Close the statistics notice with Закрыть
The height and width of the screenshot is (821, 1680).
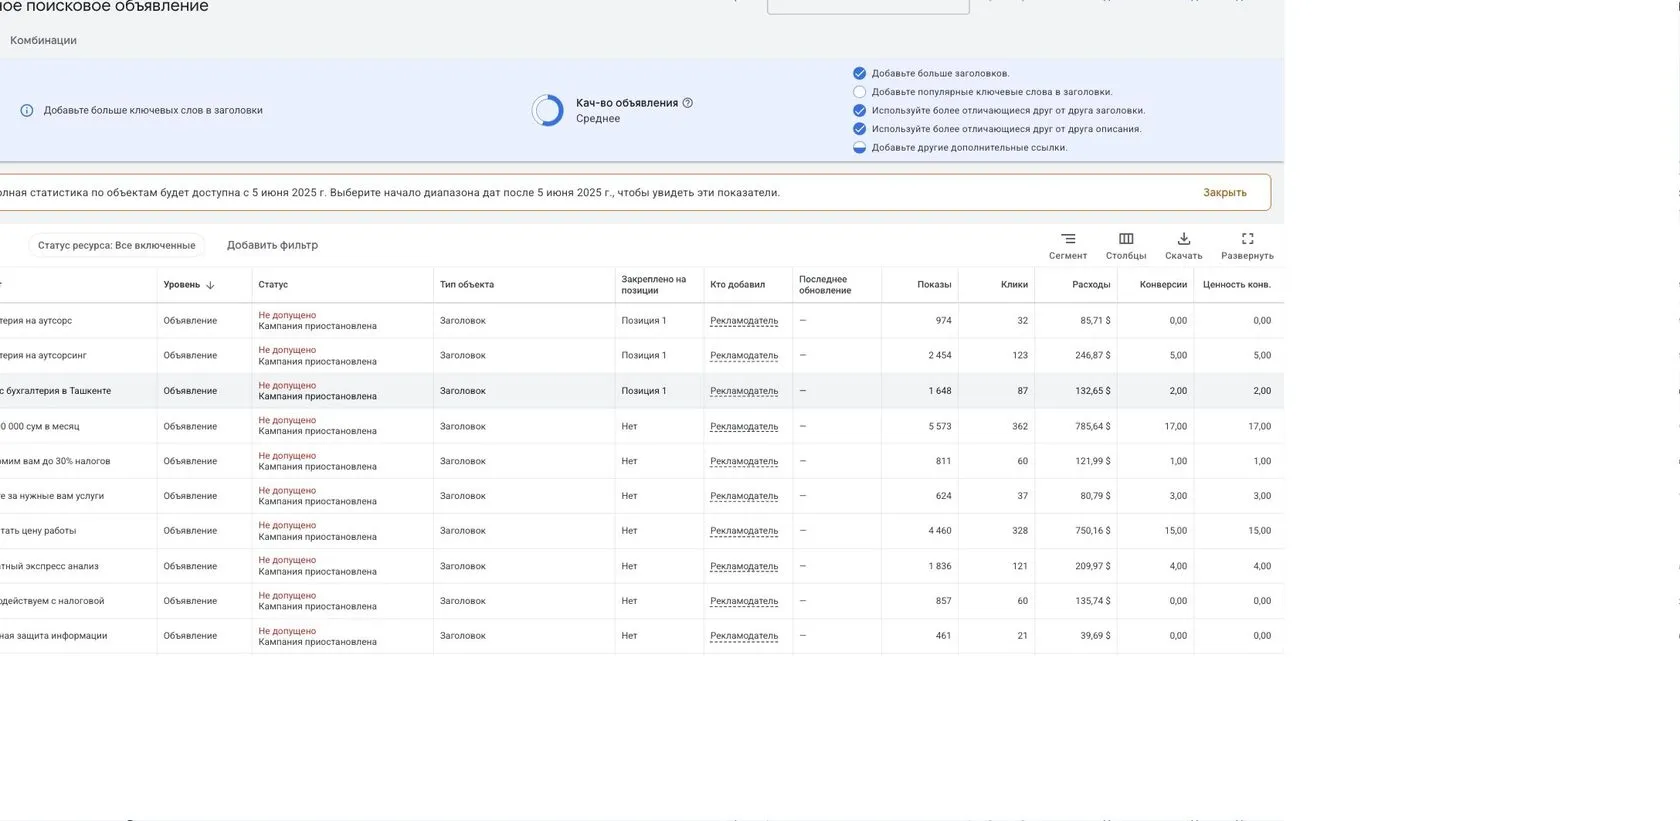pyautogui.click(x=1225, y=192)
